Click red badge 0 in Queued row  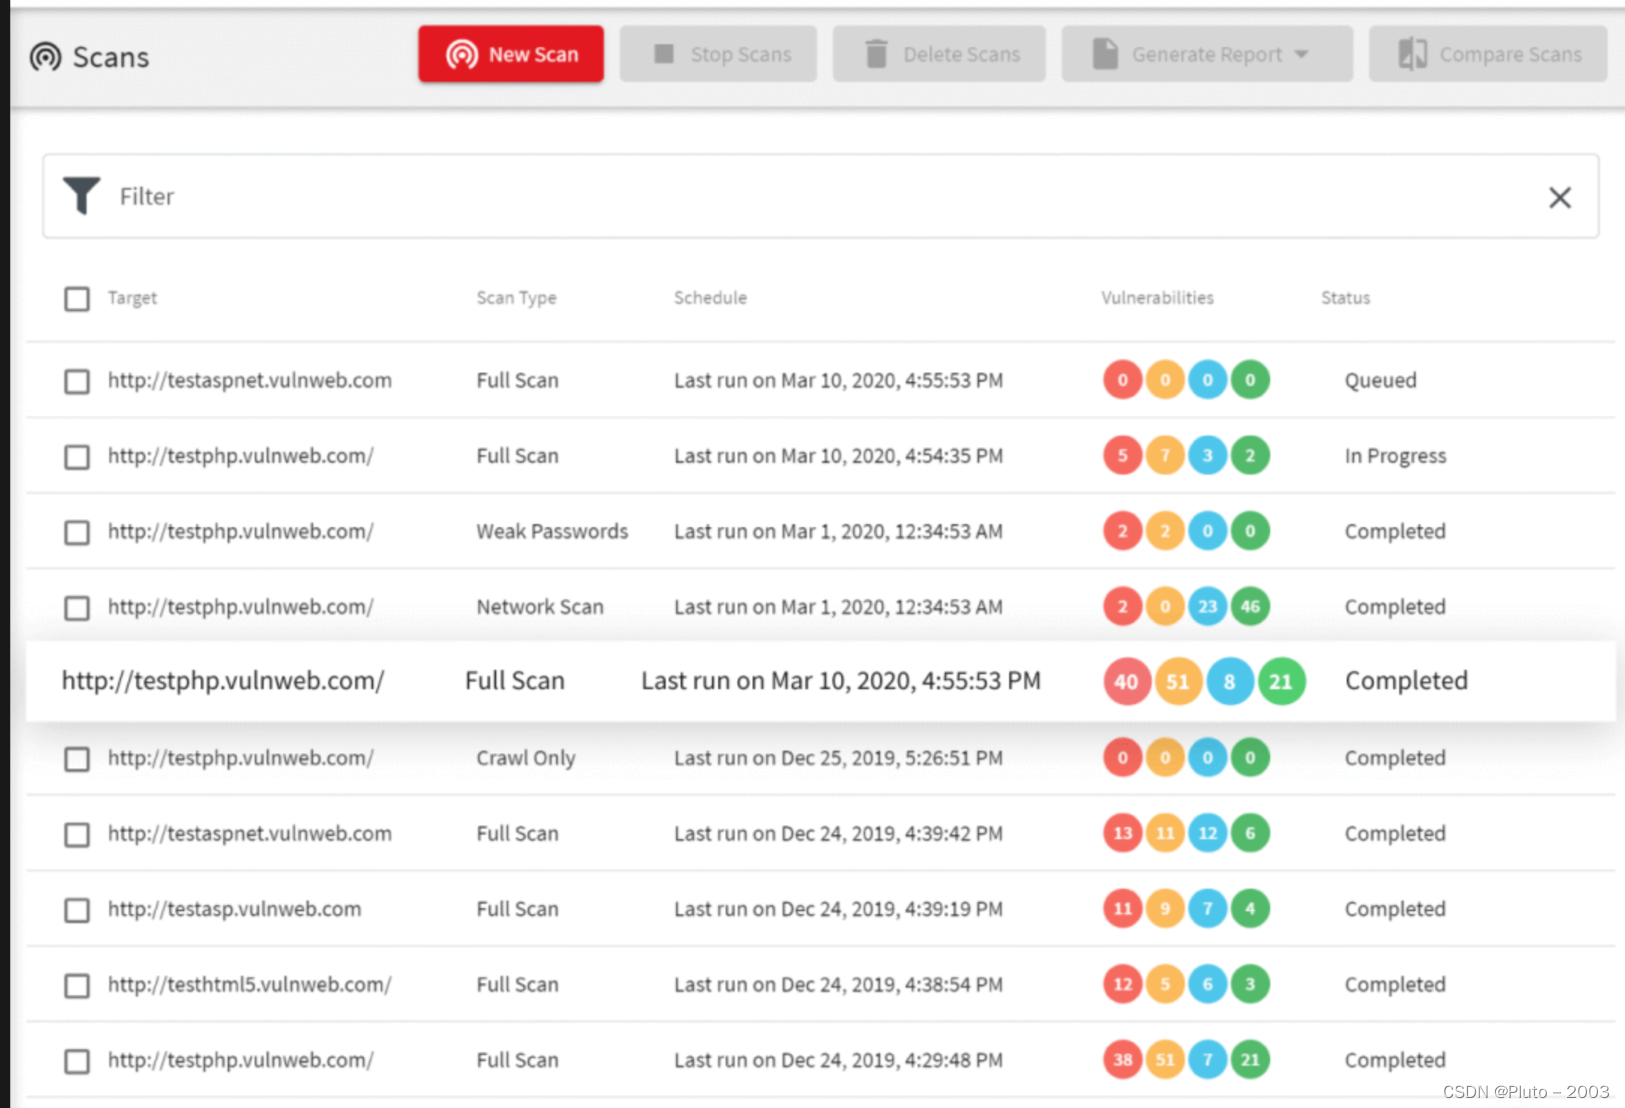click(1122, 380)
